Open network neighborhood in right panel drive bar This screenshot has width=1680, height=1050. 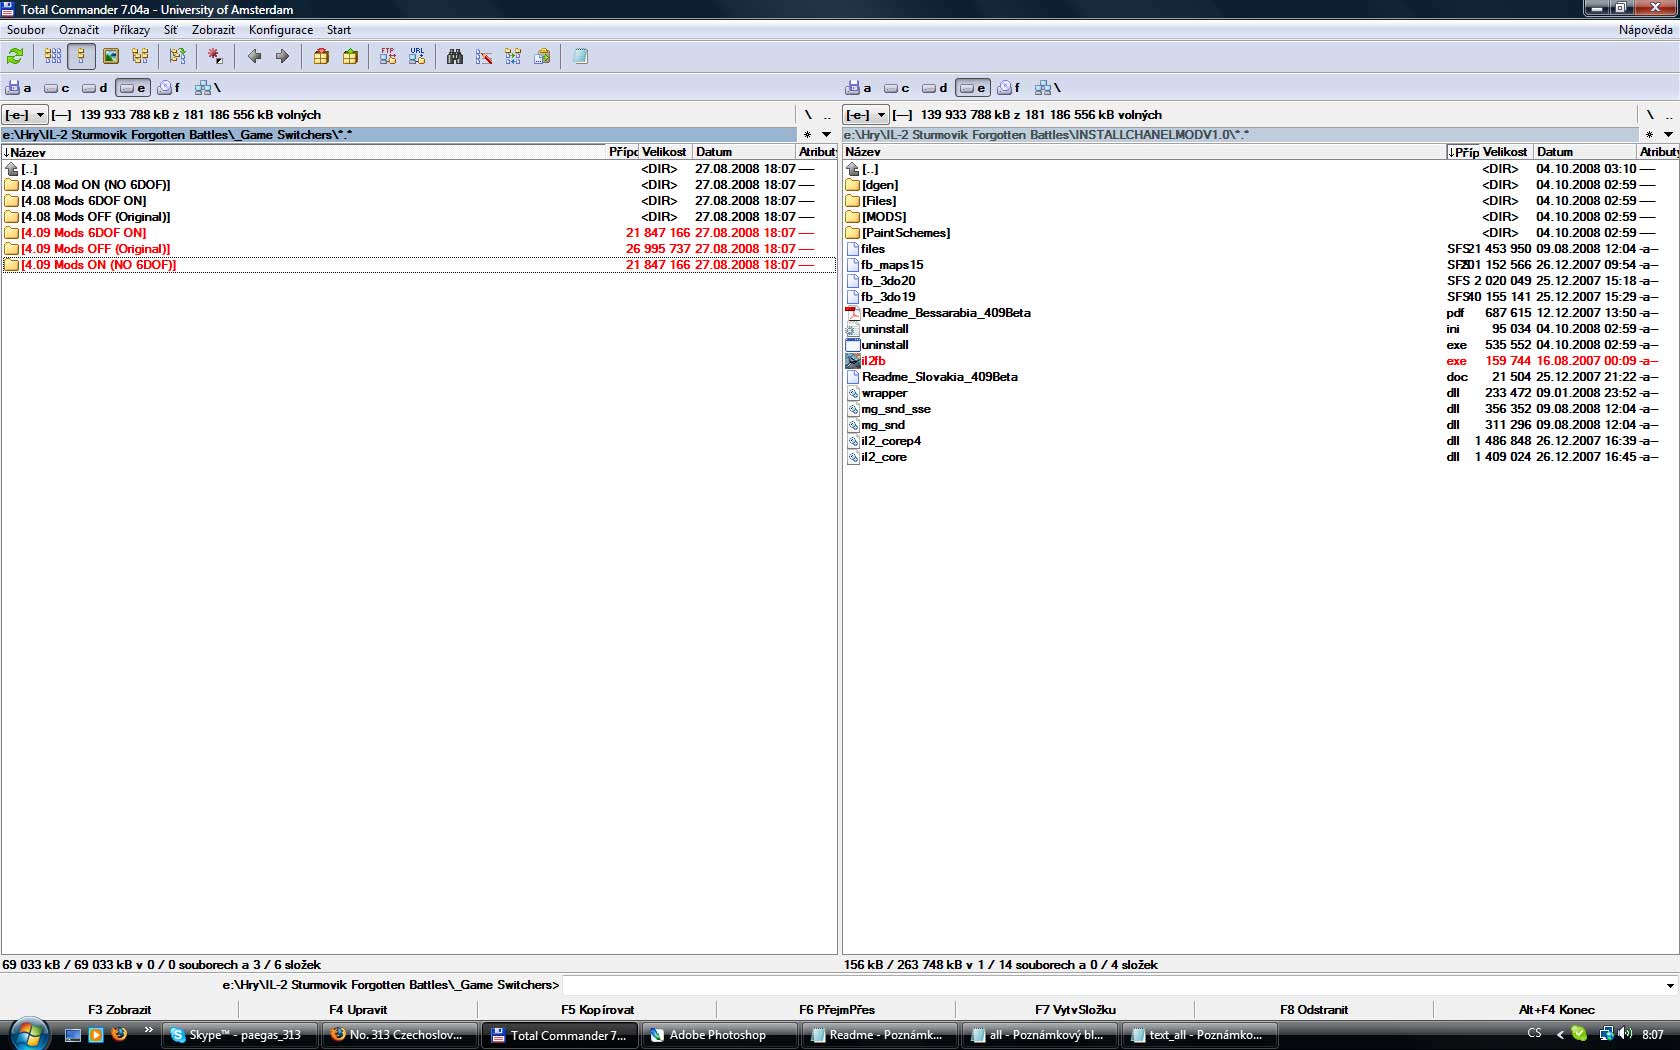tap(1048, 88)
